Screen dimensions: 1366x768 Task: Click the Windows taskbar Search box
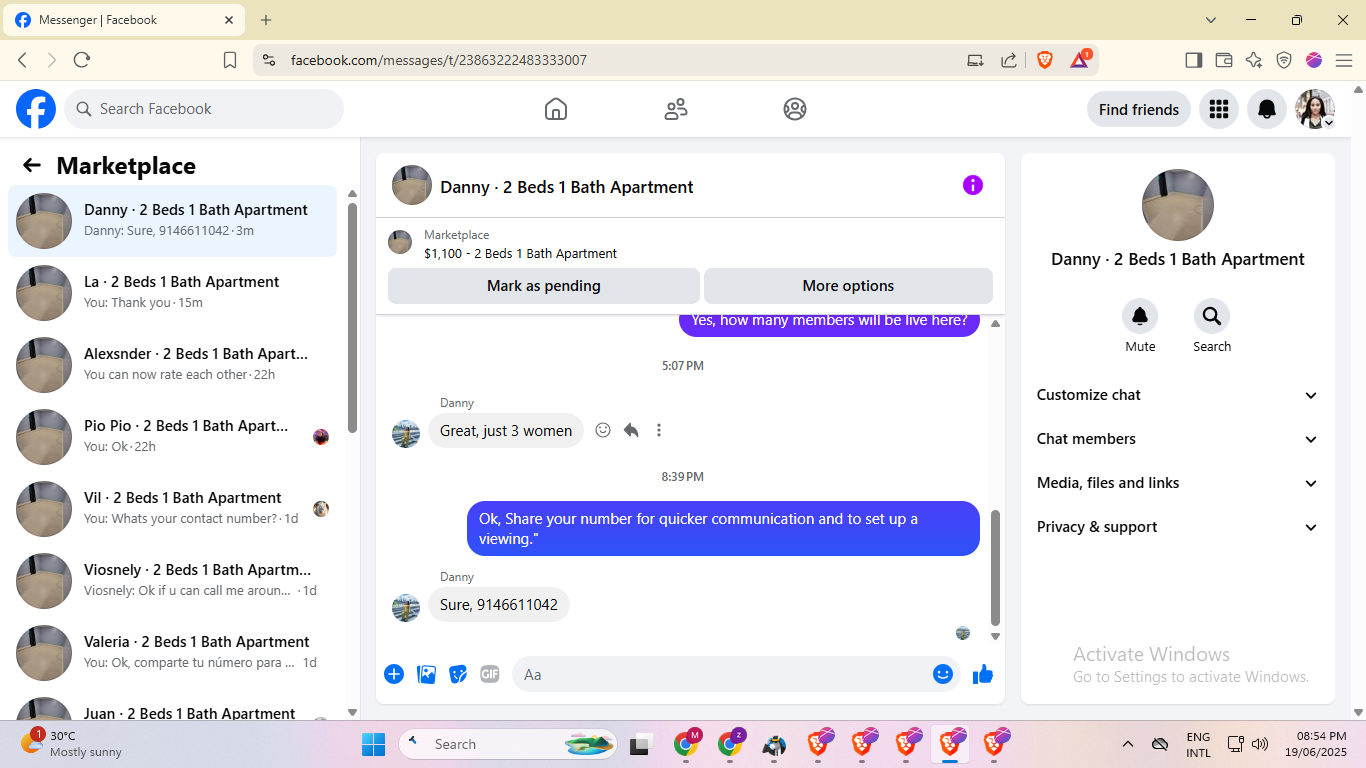pyautogui.click(x=510, y=744)
